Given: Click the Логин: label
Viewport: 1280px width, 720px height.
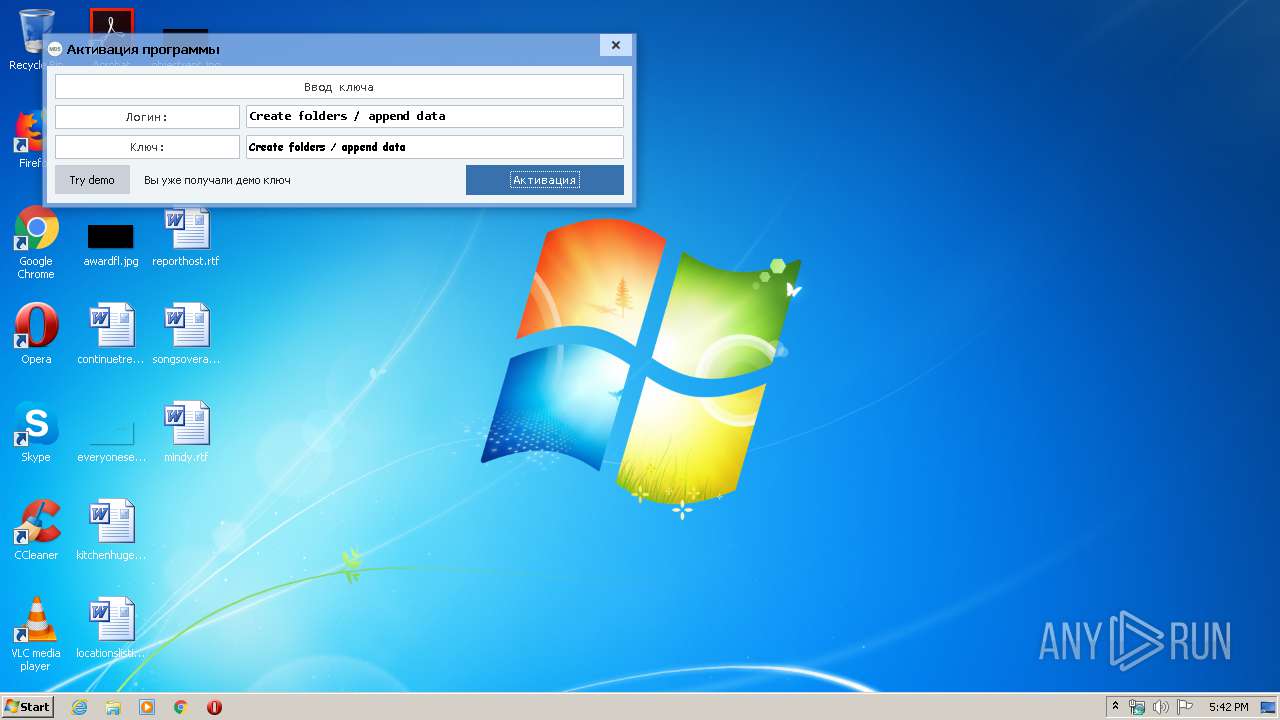Looking at the screenshot, I should pos(147,117).
